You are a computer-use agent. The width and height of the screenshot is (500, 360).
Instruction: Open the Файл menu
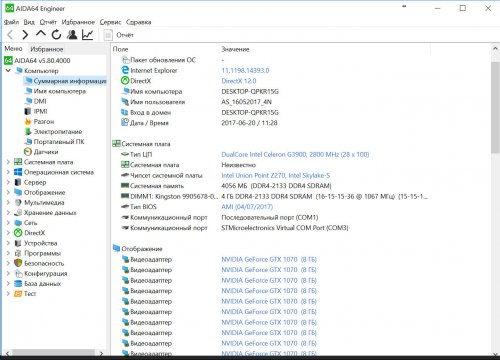[11, 22]
